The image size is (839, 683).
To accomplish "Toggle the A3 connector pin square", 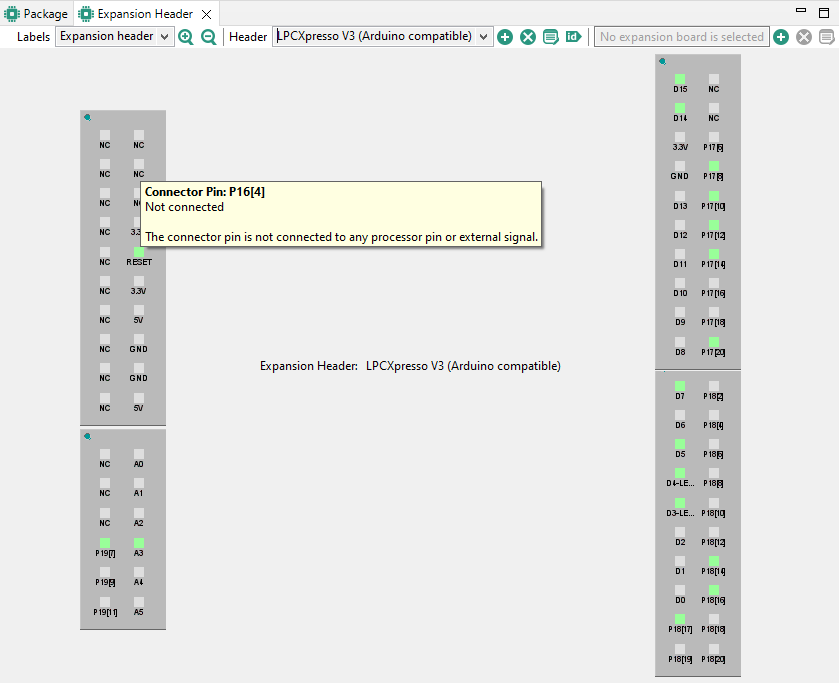I will pyautogui.click(x=139, y=542).
